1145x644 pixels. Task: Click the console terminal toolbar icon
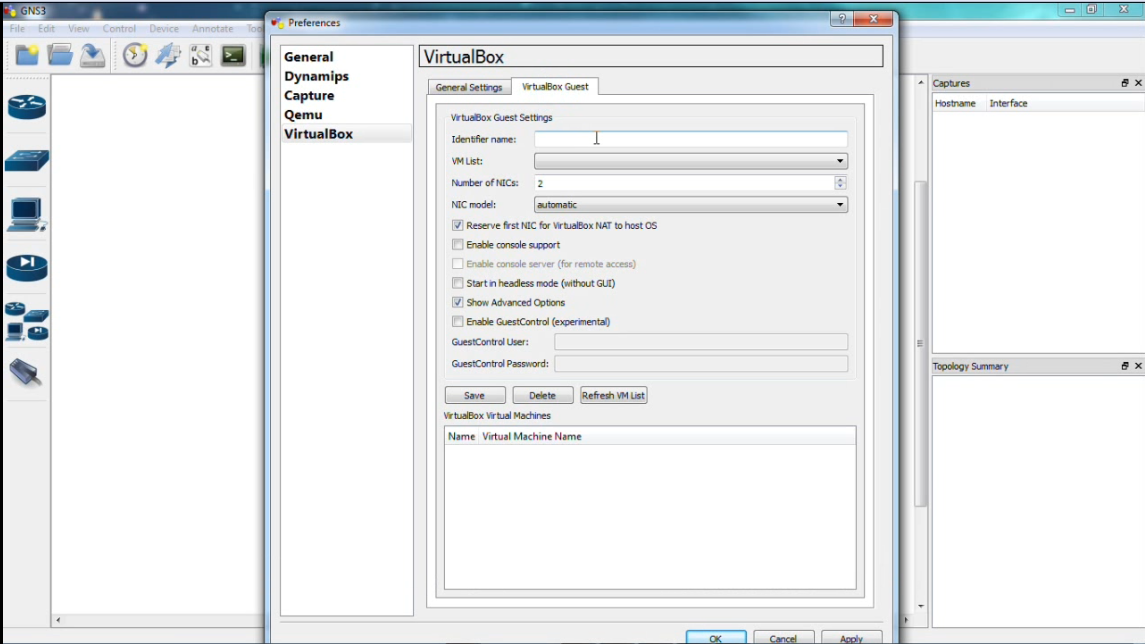233,55
